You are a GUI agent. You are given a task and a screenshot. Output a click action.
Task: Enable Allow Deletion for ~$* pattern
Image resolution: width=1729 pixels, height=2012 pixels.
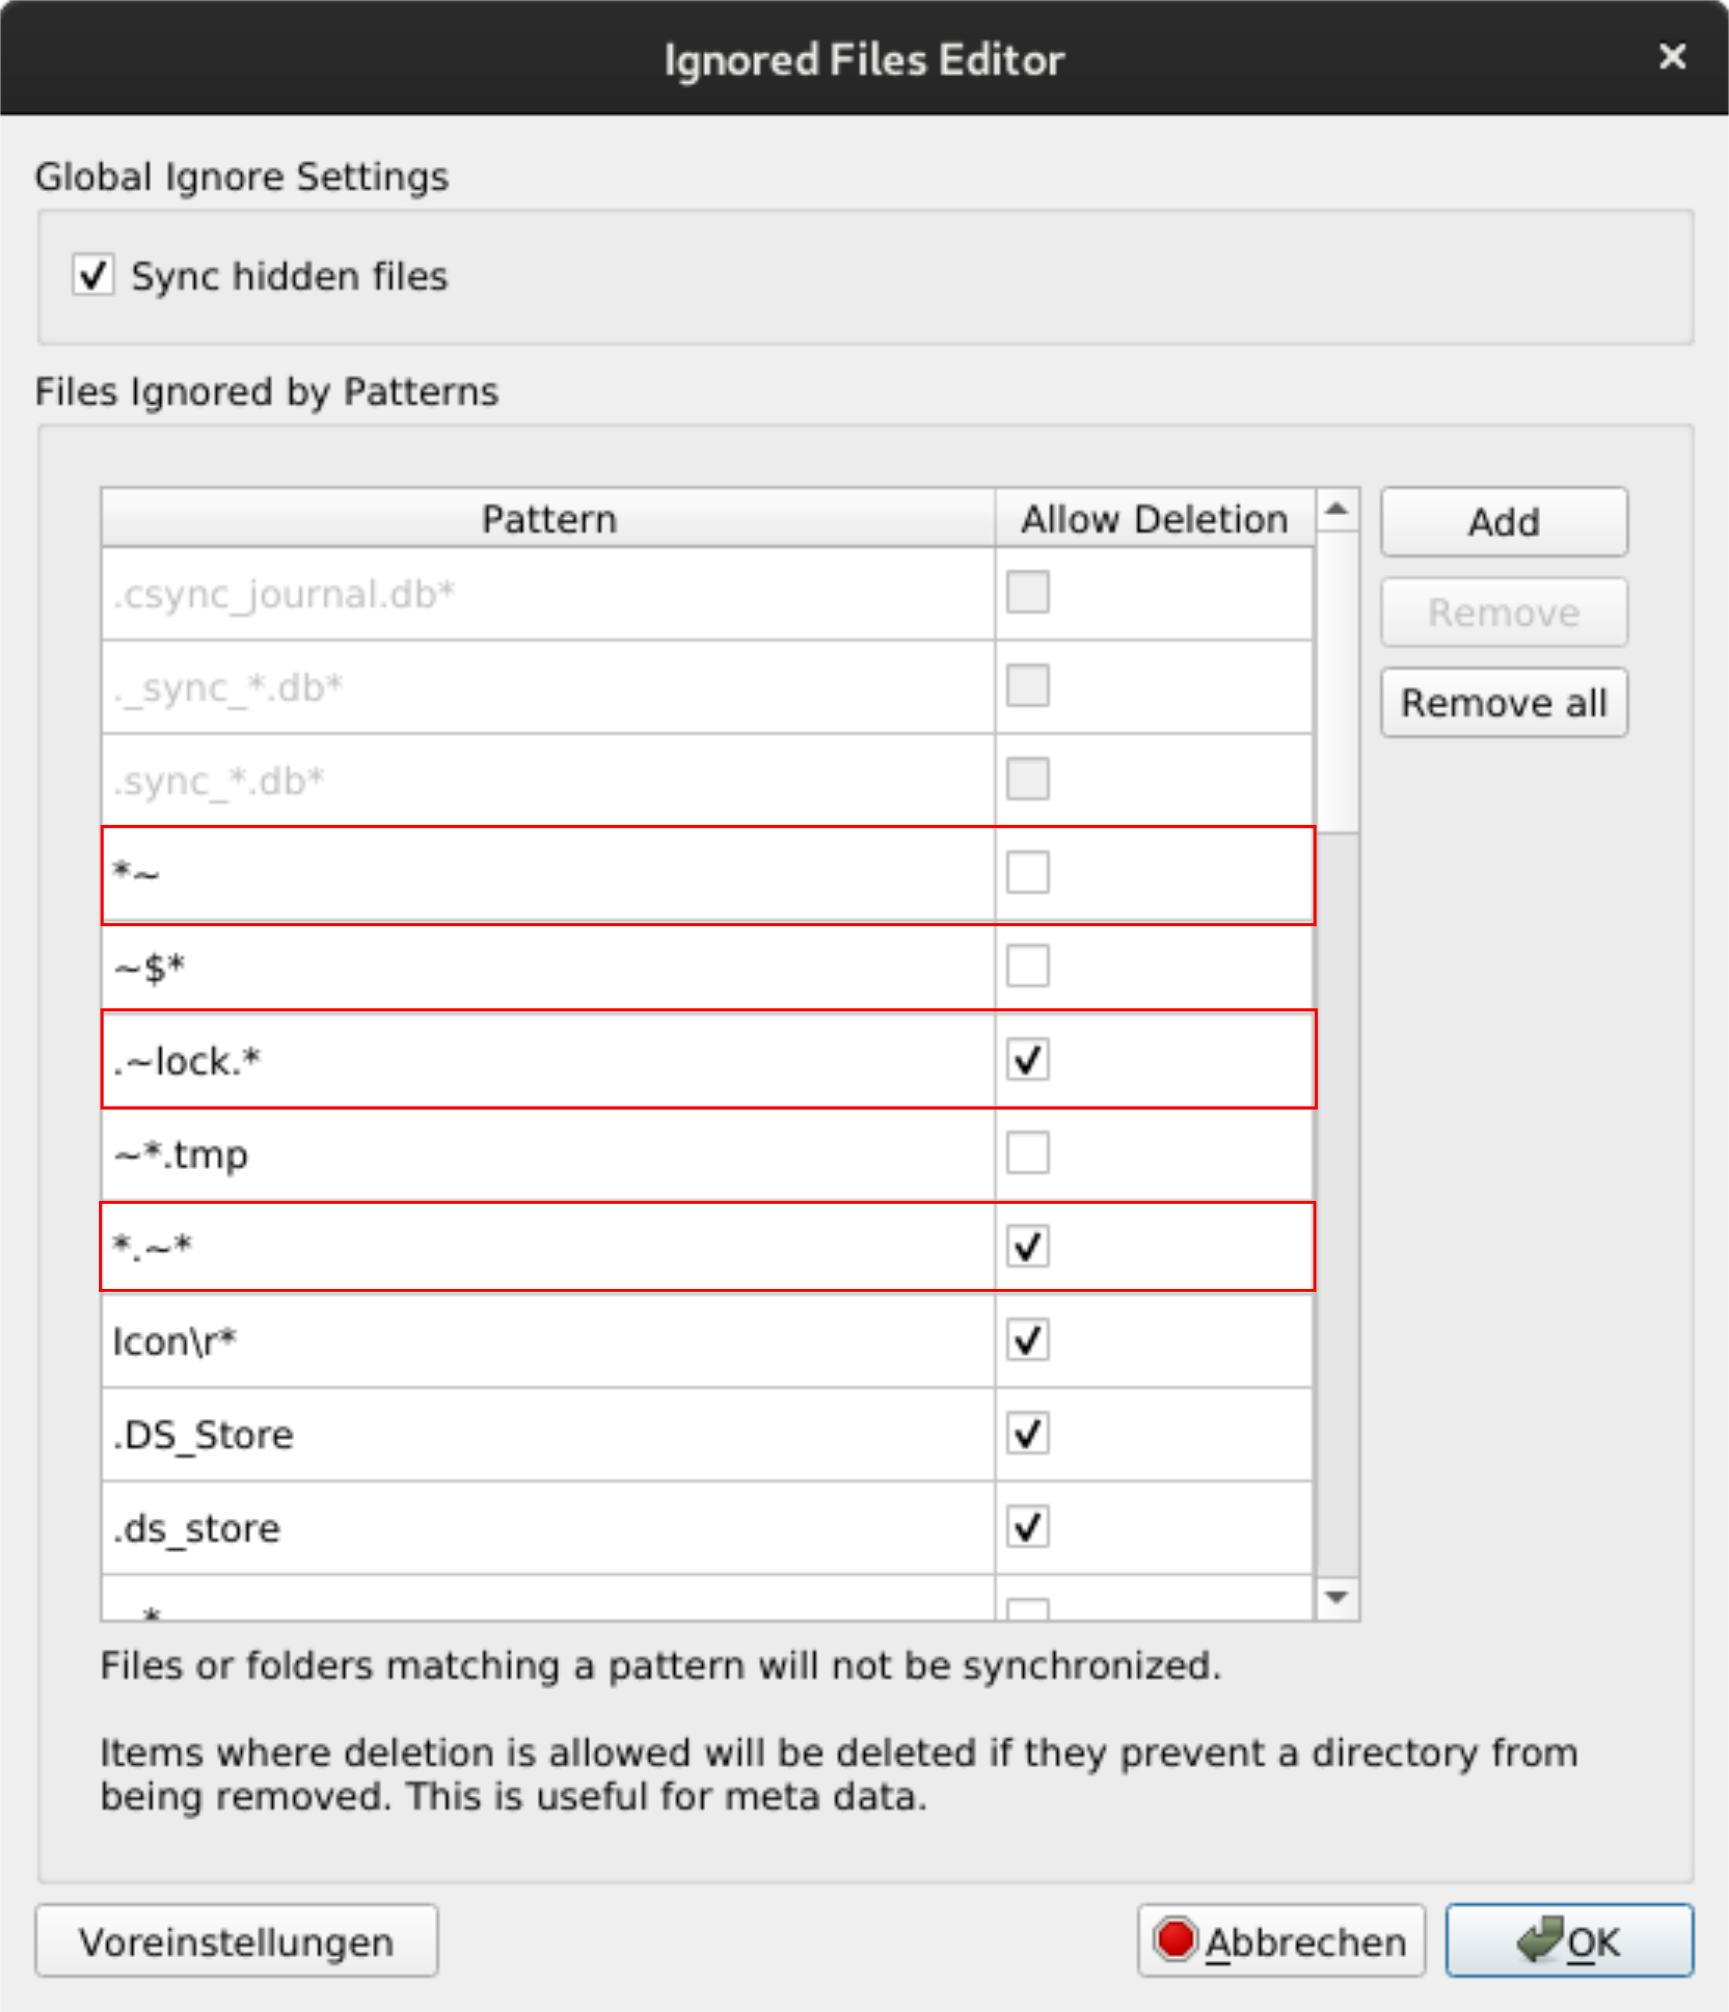1028,966
